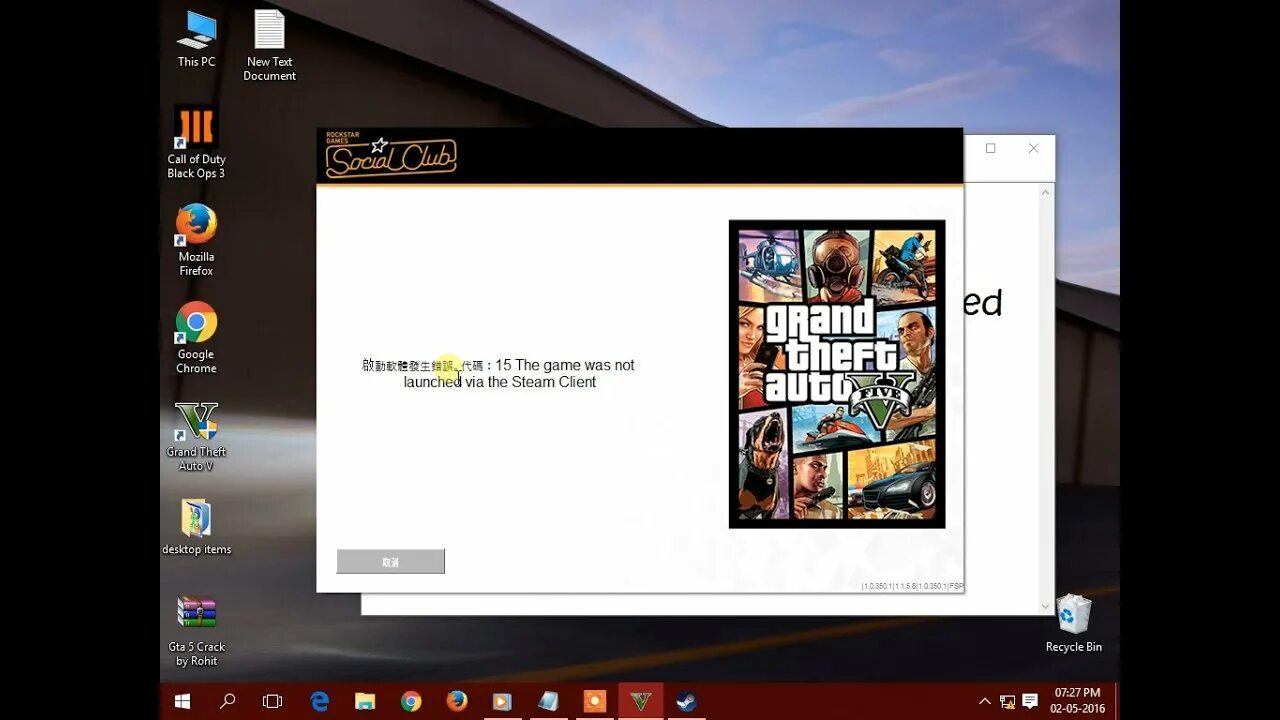Image resolution: width=1280 pixels, height=720 pixels.
Task: Open Google Chrome from the taskbar
Action: (x=411, y=701)
